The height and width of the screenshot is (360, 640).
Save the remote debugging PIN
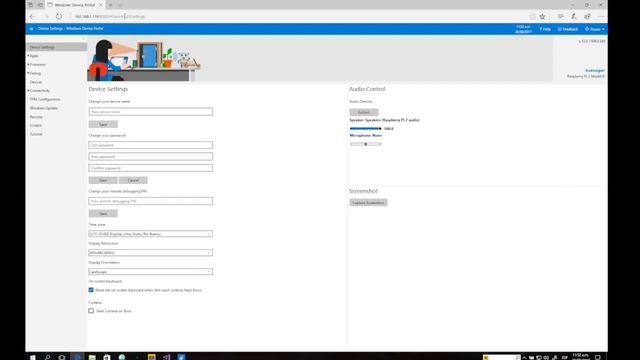[x=103, y=213]
